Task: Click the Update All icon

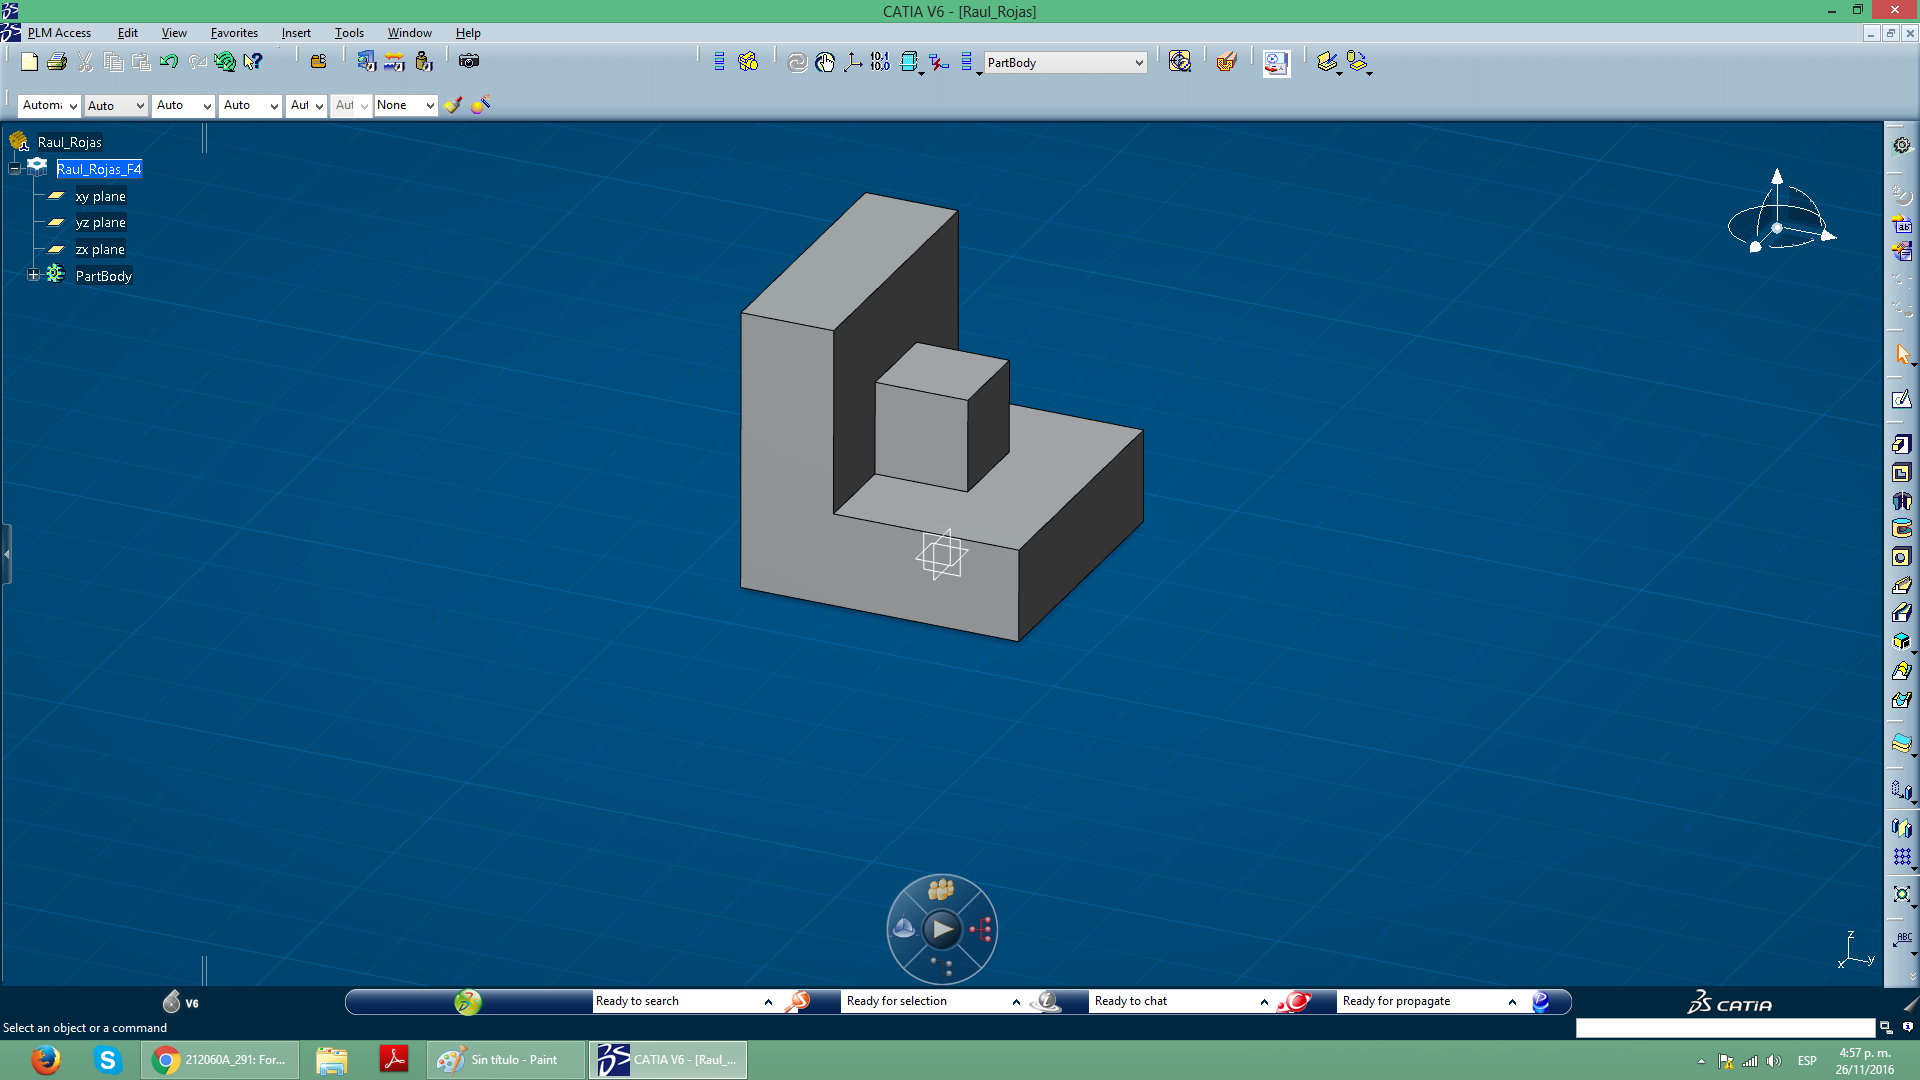Action: [797, 62]
